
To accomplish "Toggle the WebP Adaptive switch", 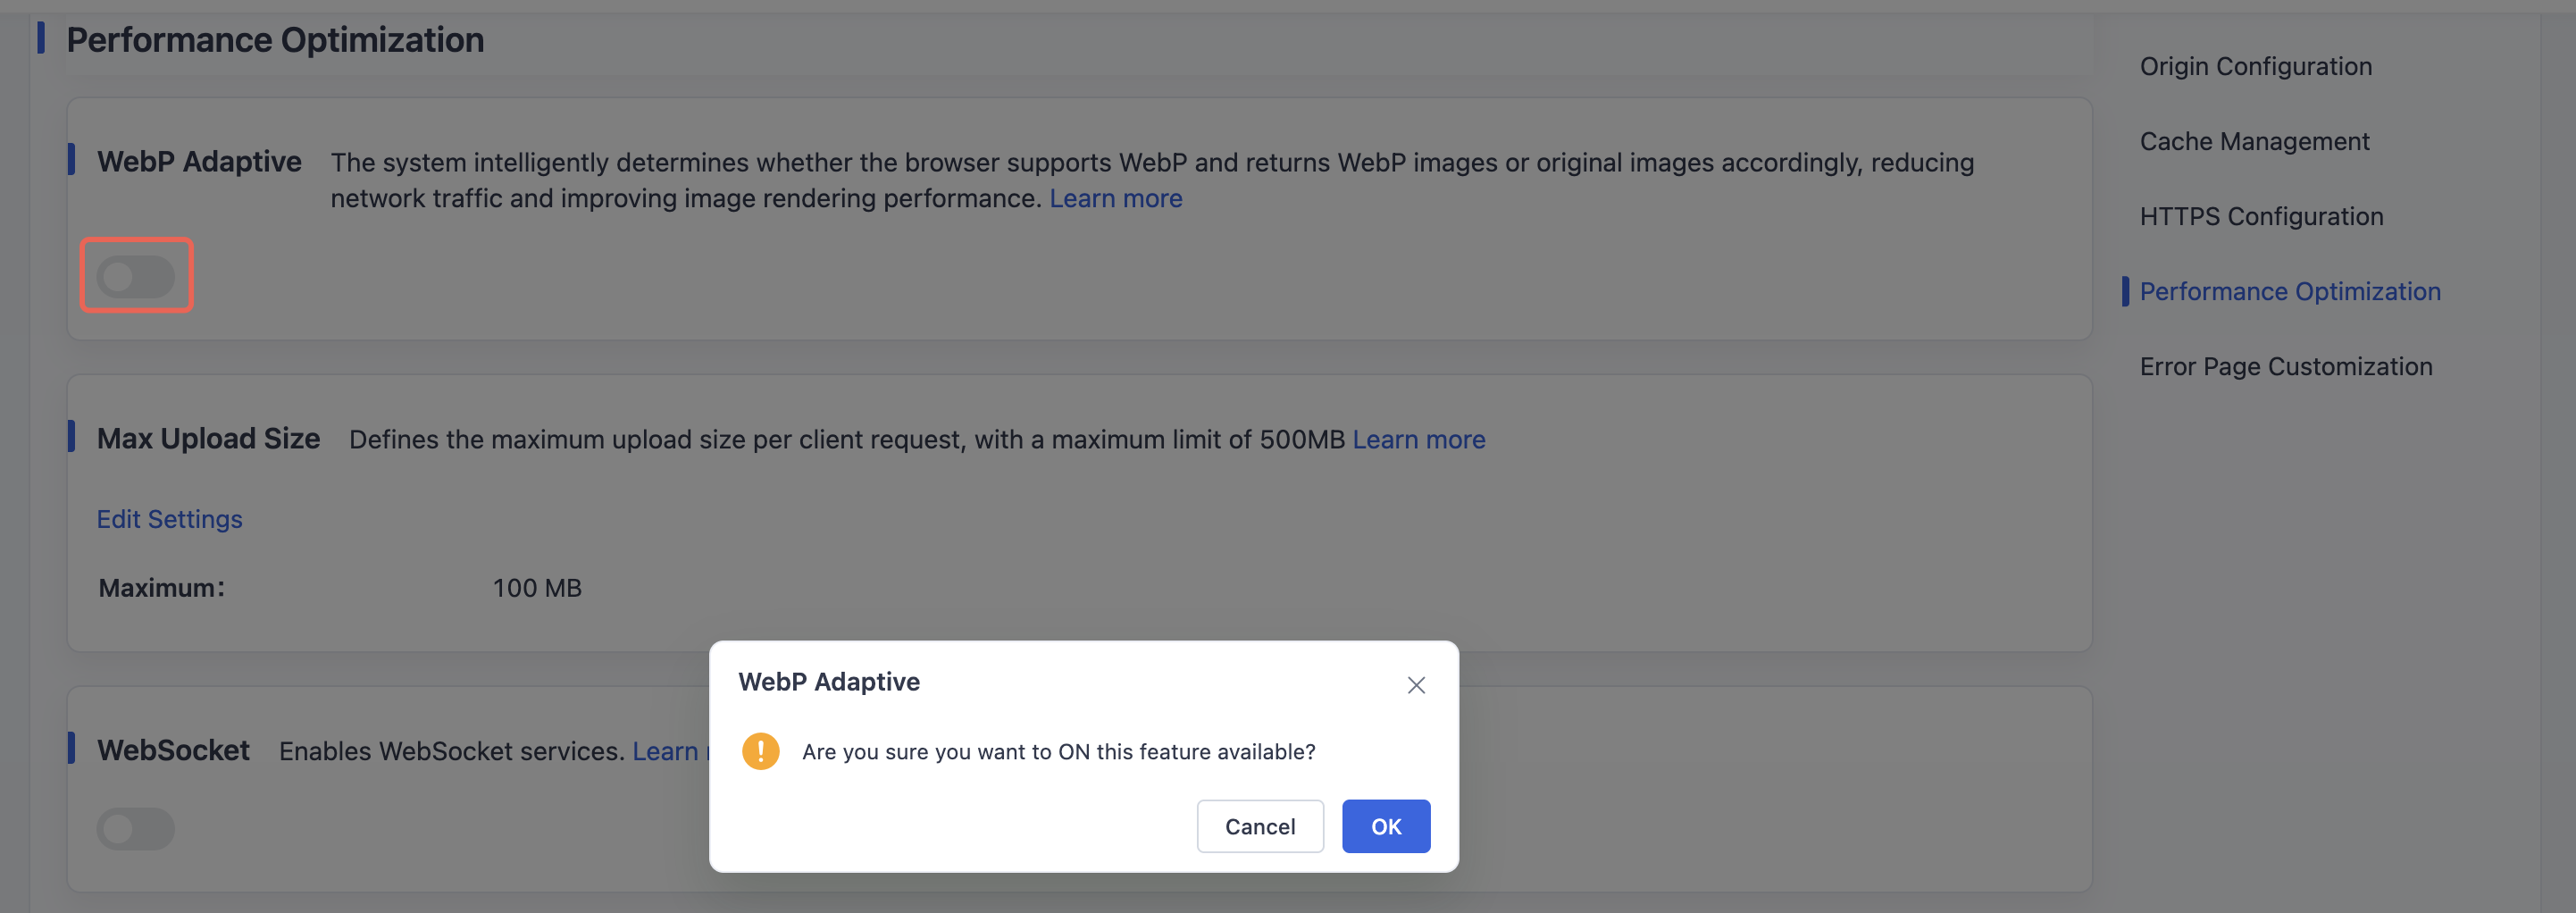I will [x=136, y=276].
